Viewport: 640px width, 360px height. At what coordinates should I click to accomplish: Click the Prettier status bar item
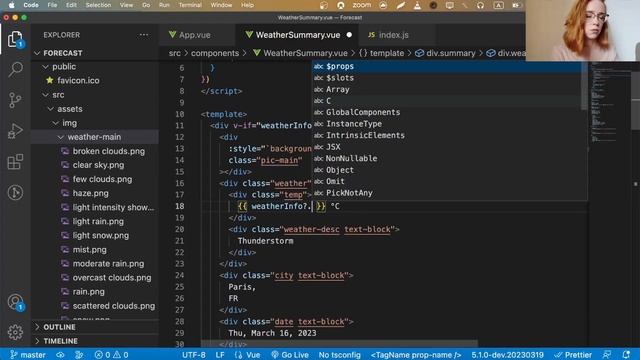573,355
